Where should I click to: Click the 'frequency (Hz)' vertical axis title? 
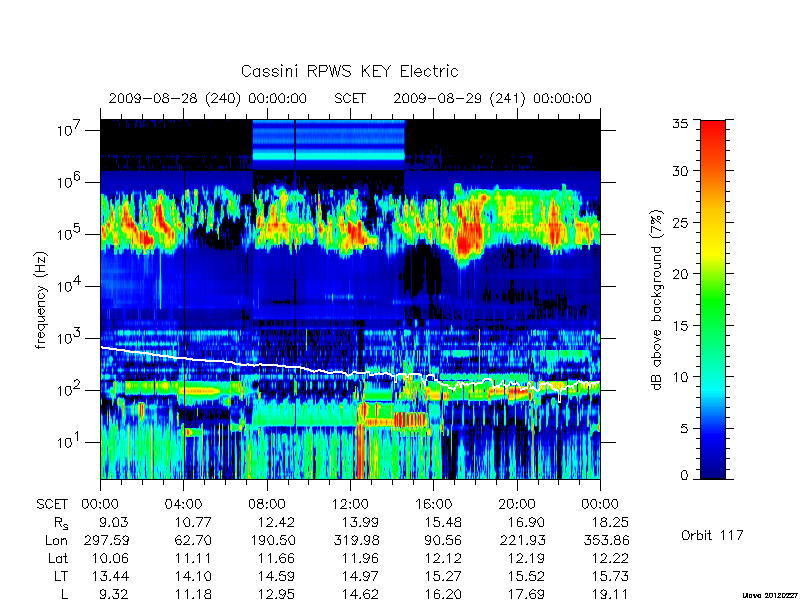pyautogui.click(x=41, y=300)
